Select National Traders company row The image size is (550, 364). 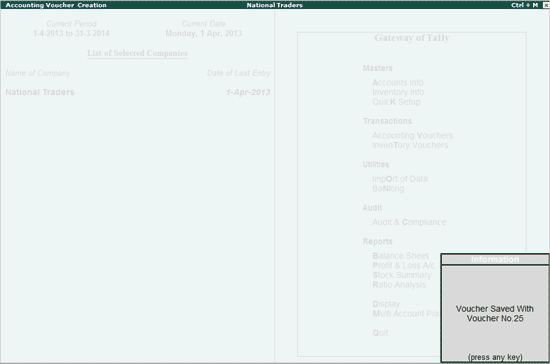tap(138, 92)
